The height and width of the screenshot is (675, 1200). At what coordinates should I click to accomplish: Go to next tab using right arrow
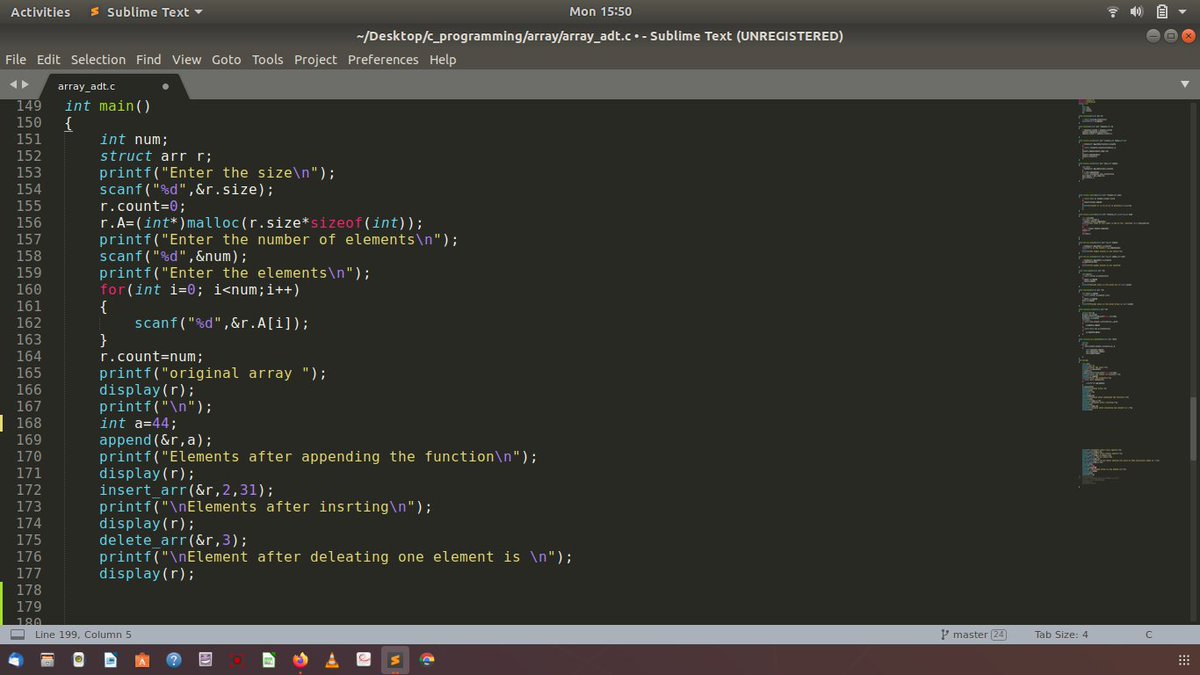pyautogui.click(x=25, y=85)
